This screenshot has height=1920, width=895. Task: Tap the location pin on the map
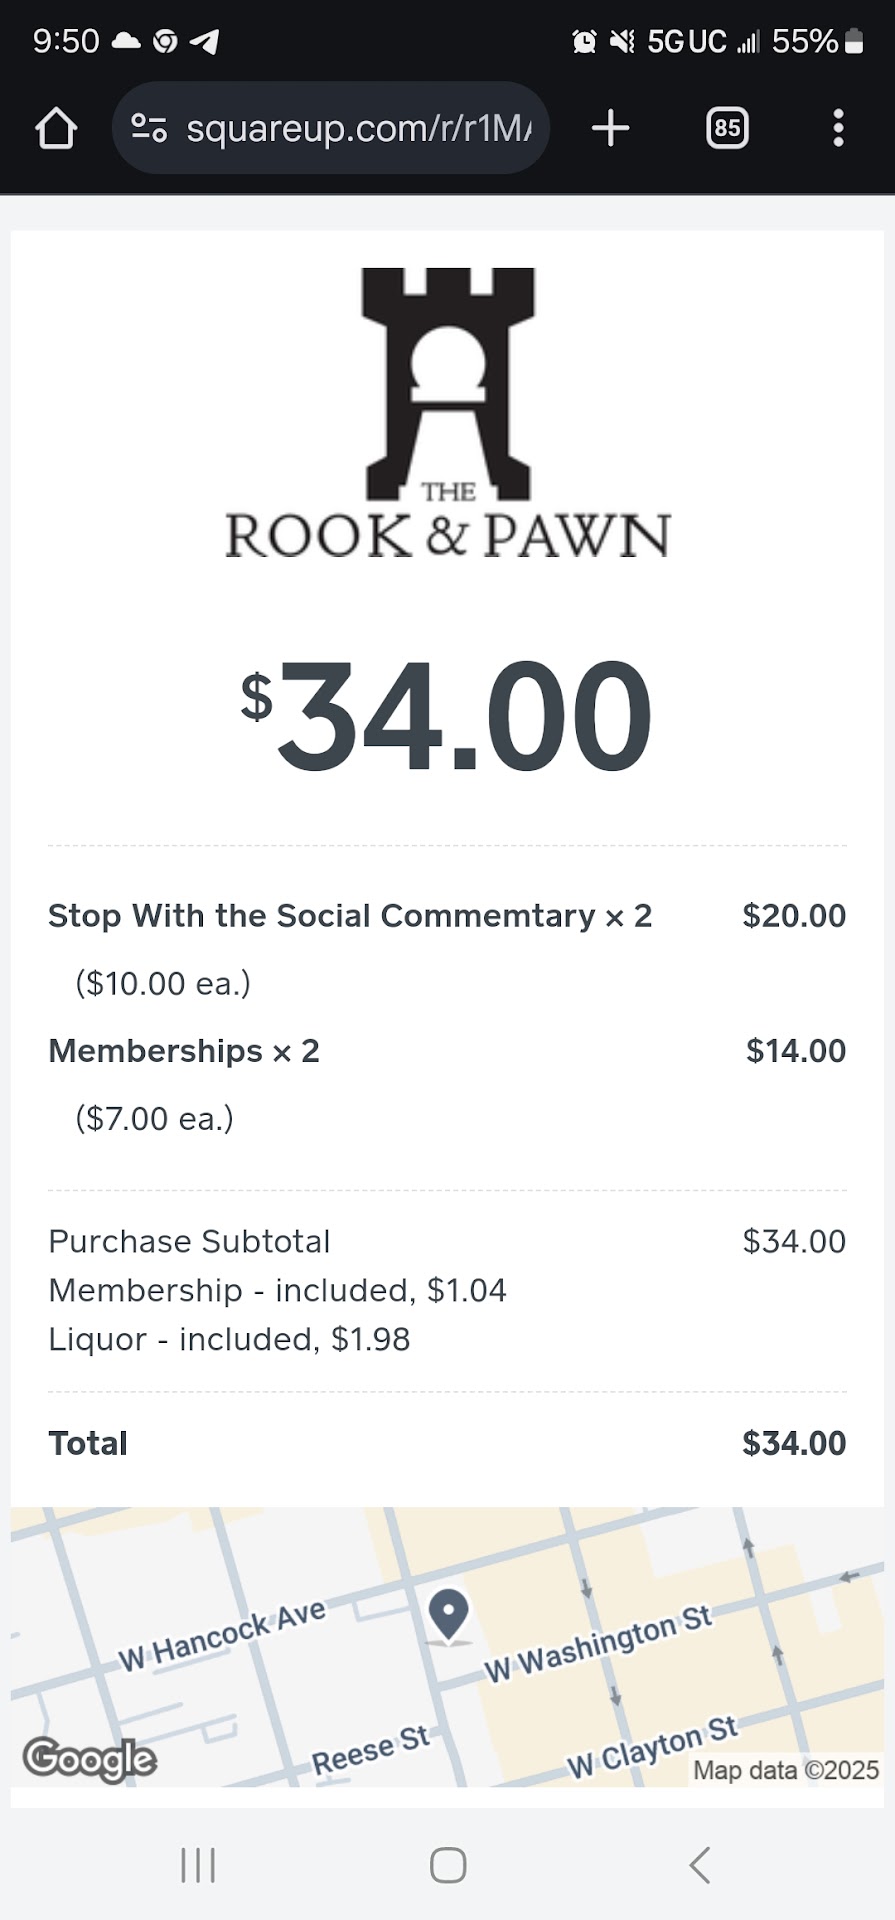(x=448, y=1613)
